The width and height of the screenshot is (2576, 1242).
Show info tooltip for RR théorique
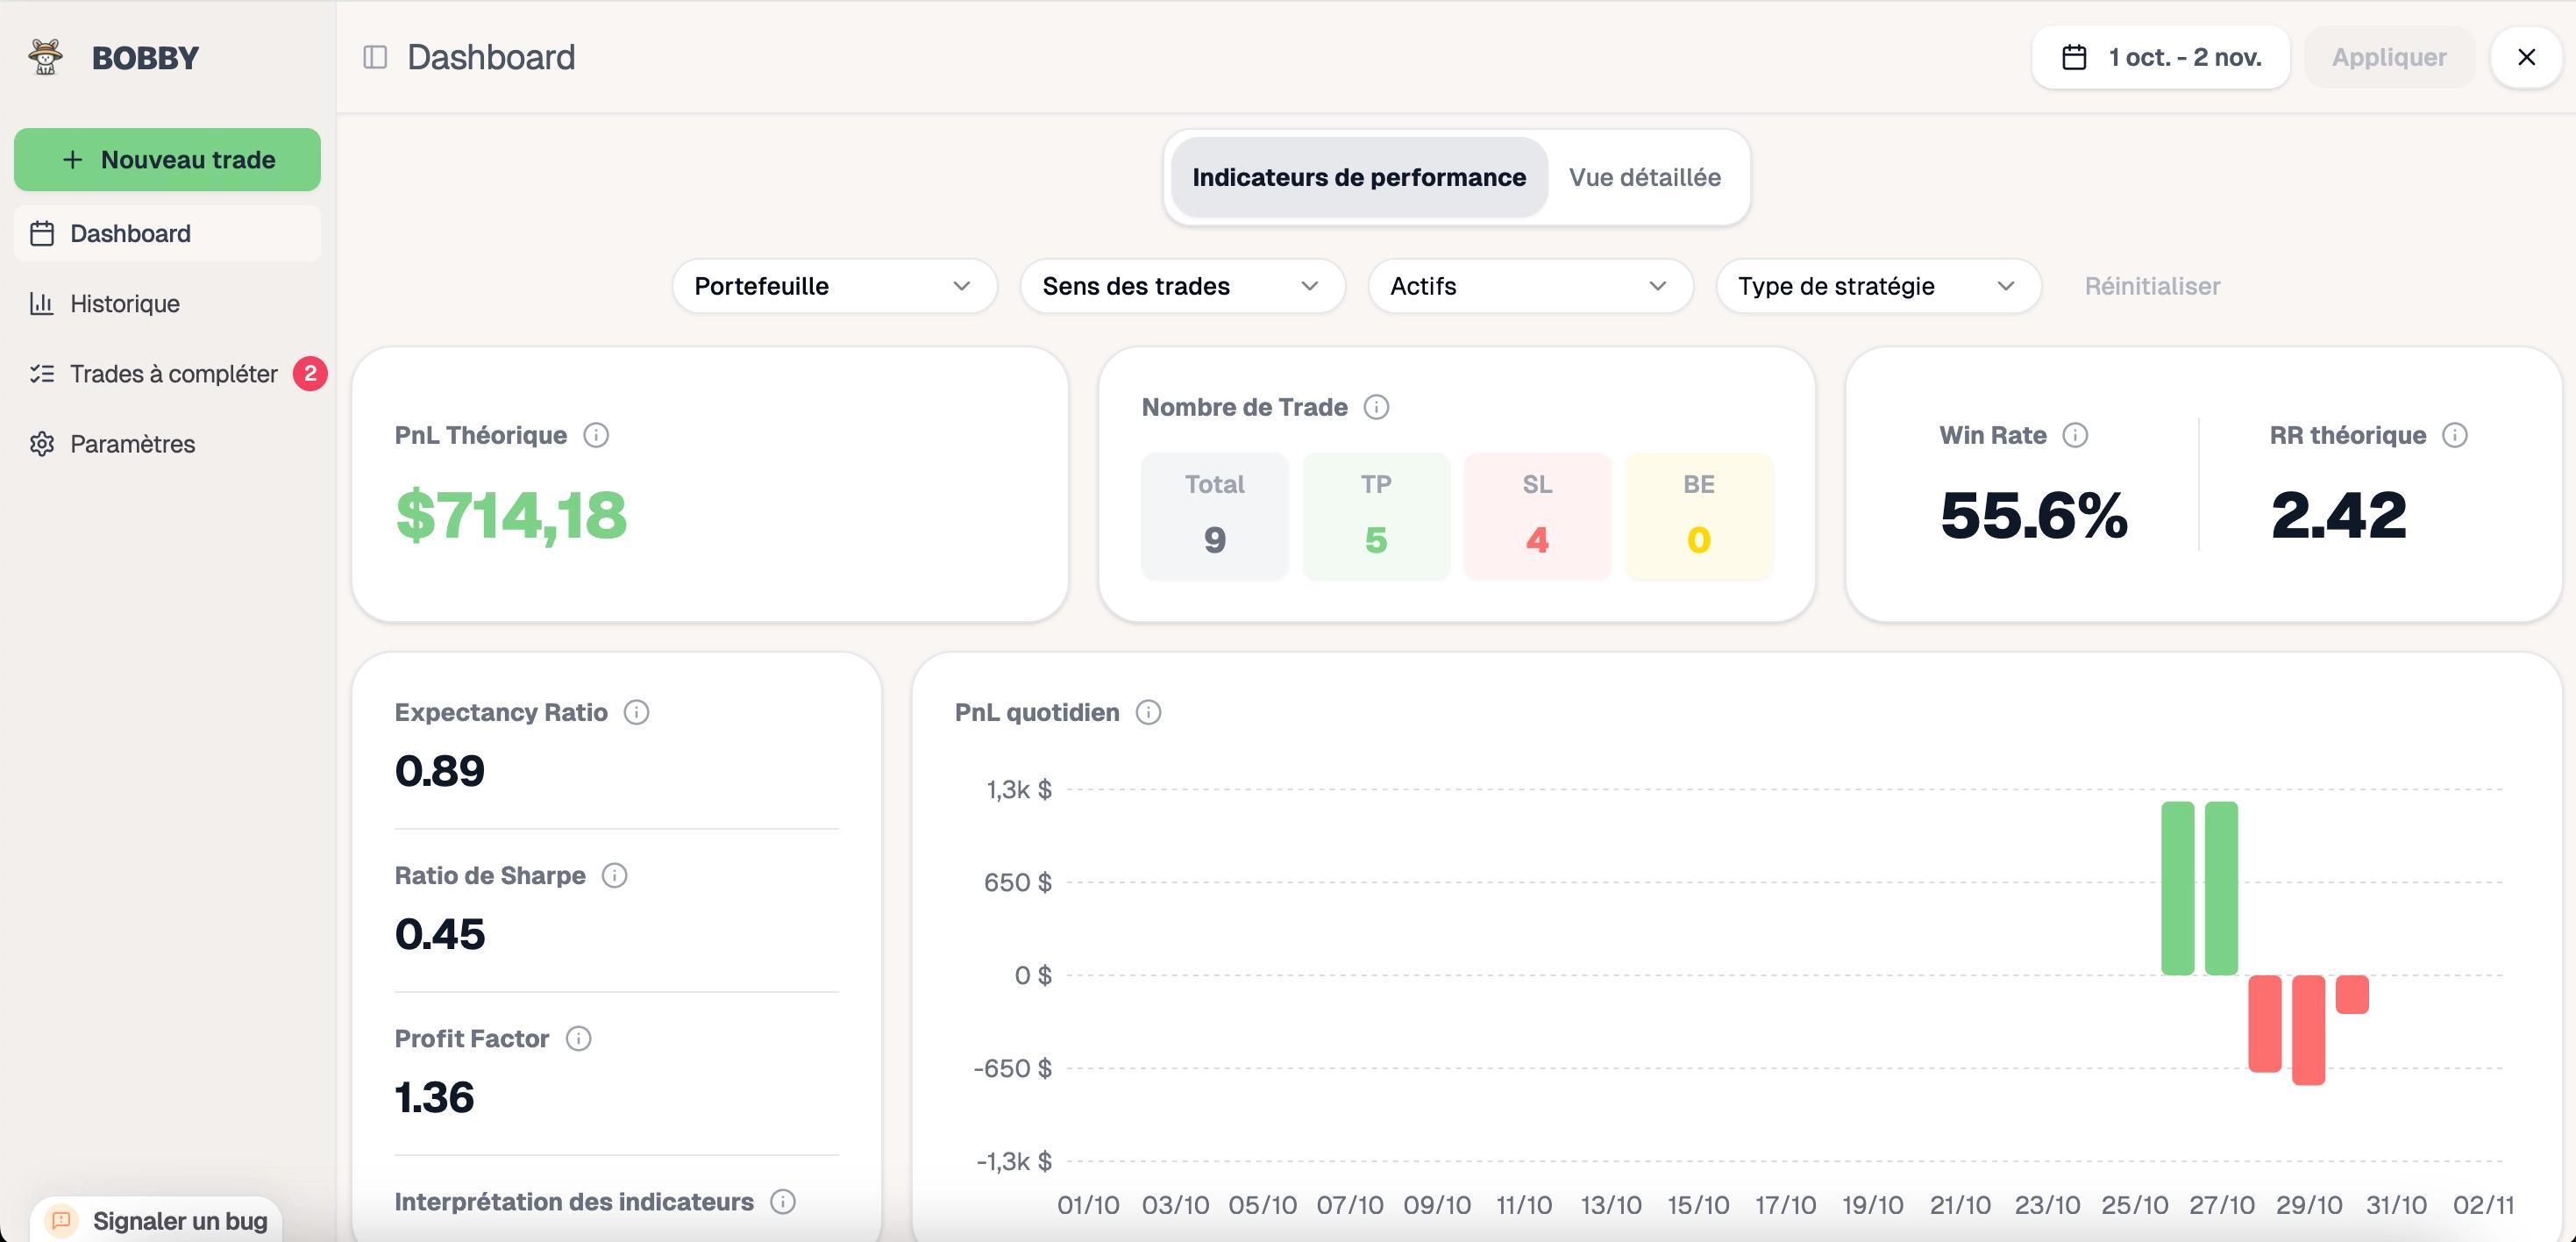[2454, 435]
